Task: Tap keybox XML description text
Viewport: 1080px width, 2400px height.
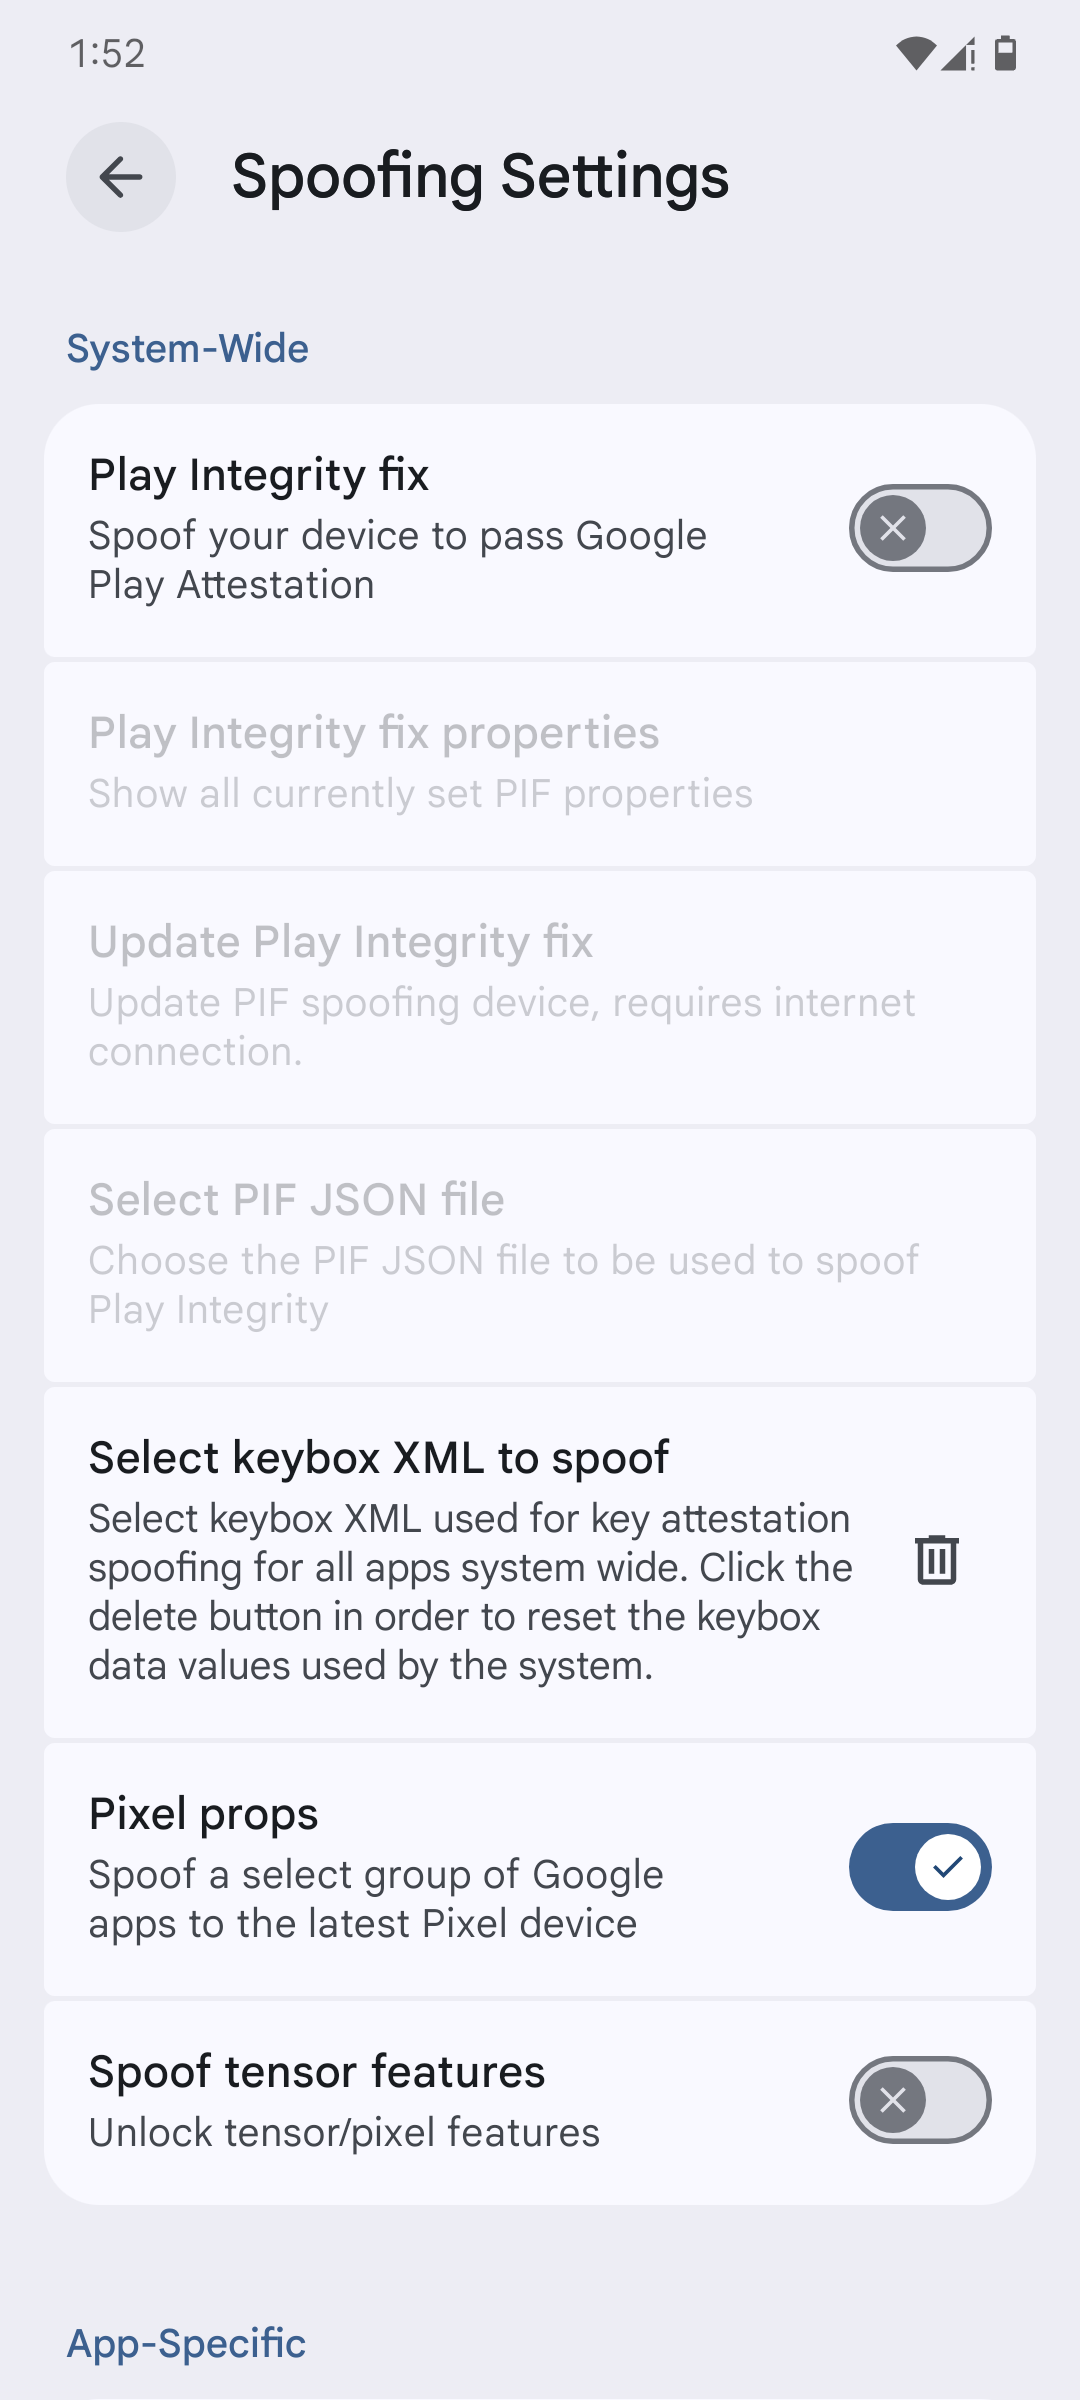Action: tap(470, 1592)
